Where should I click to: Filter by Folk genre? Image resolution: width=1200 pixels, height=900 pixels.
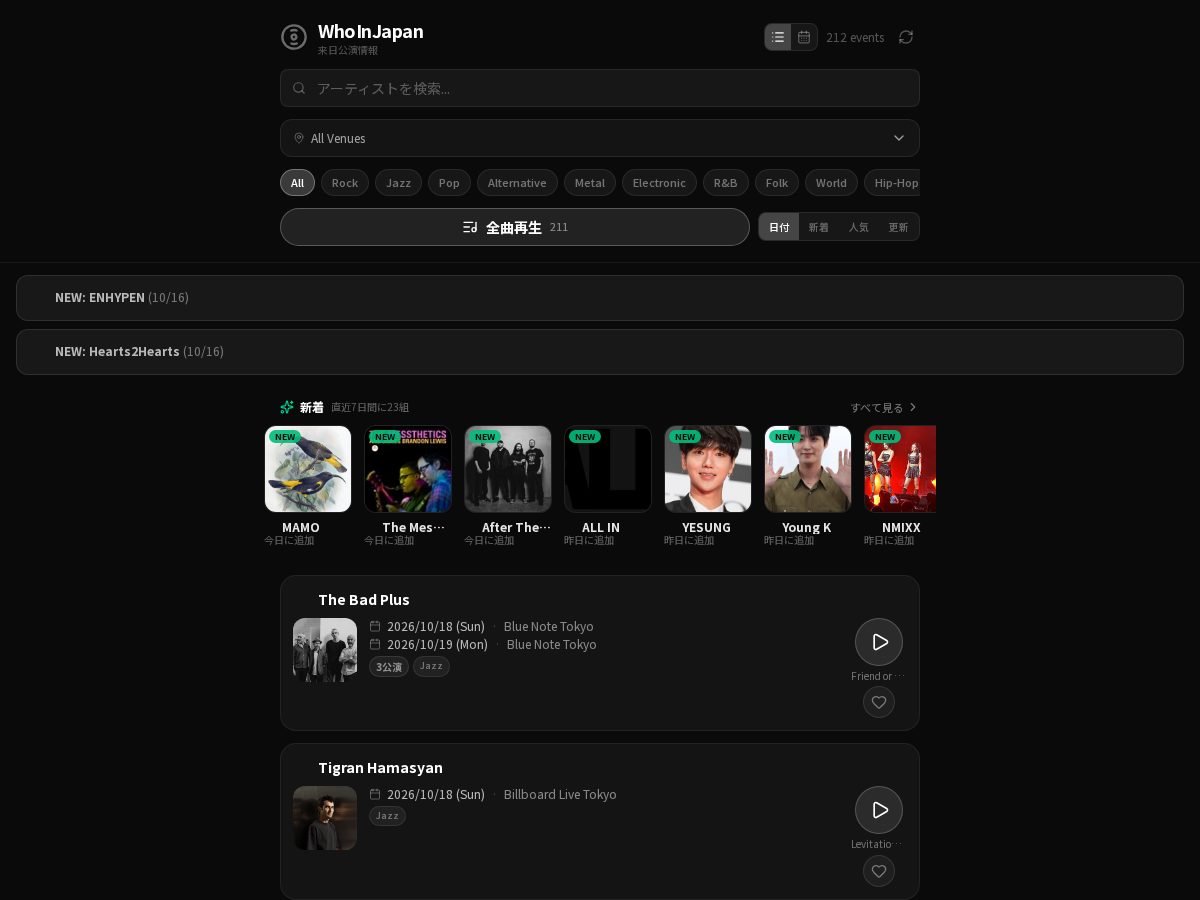coord(777,183)
